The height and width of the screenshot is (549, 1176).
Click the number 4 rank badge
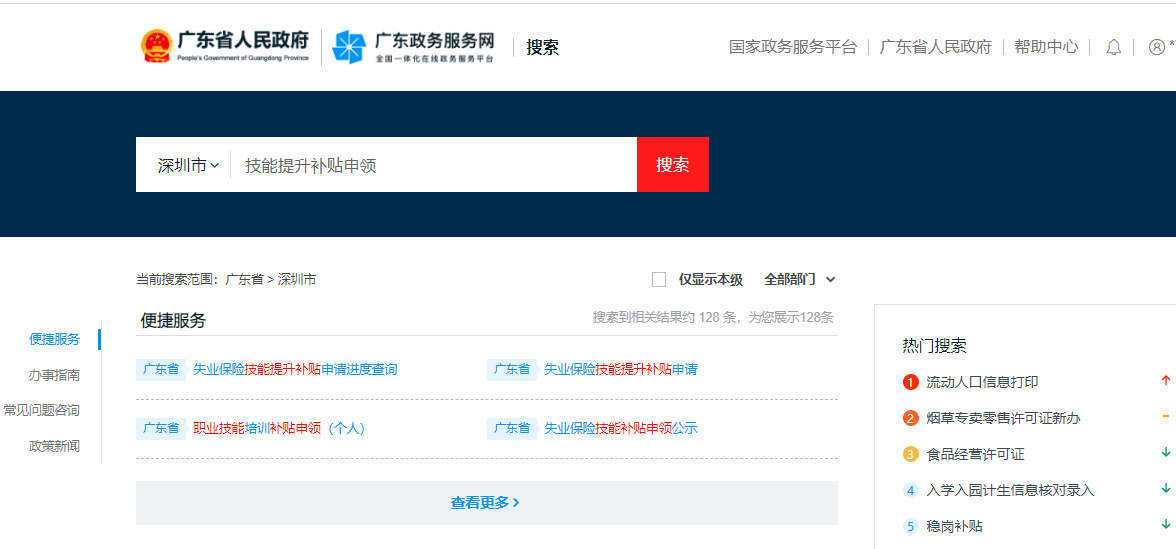910,490
